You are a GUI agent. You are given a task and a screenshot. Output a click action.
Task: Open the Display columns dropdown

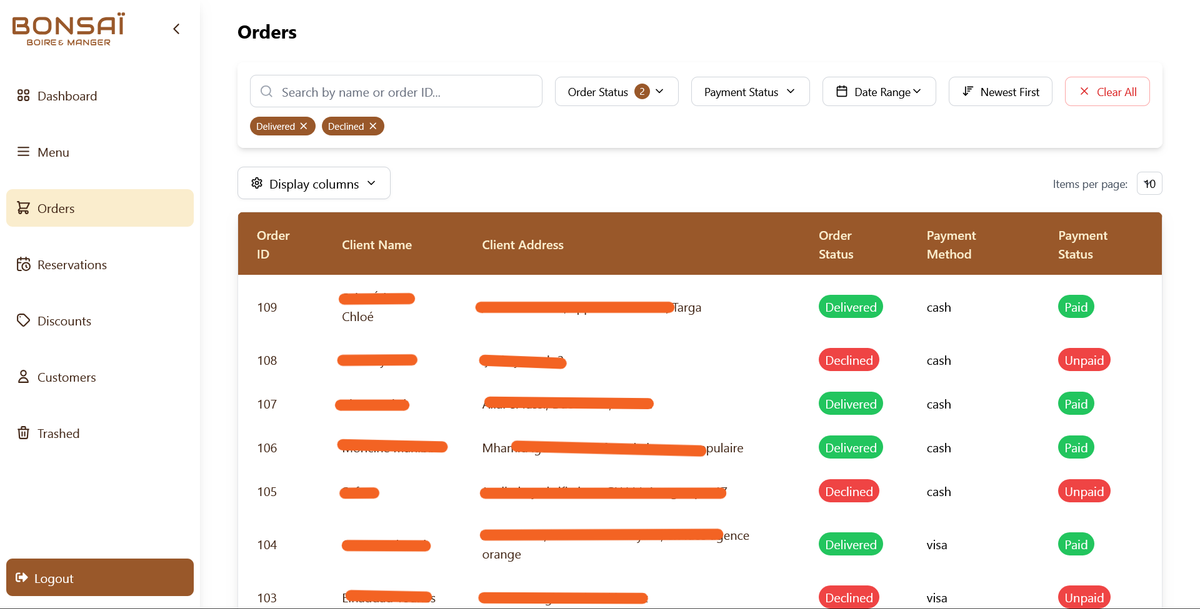tap(314, 183)
